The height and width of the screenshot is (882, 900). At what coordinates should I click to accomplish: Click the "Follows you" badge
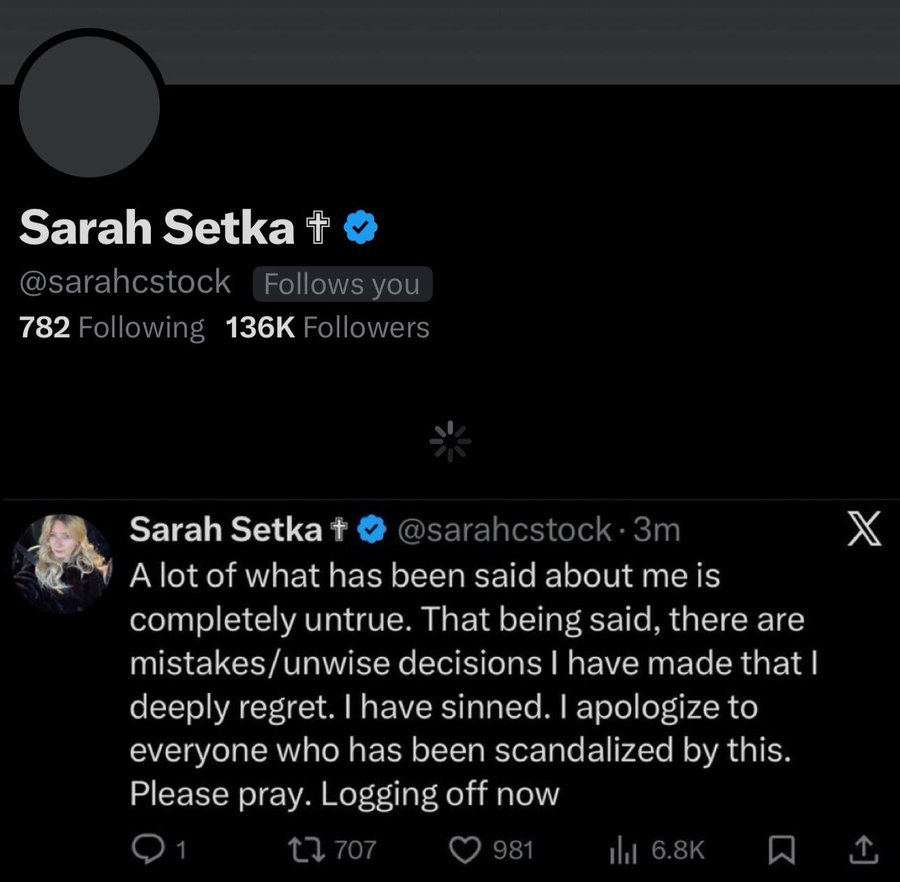[342, 284]
